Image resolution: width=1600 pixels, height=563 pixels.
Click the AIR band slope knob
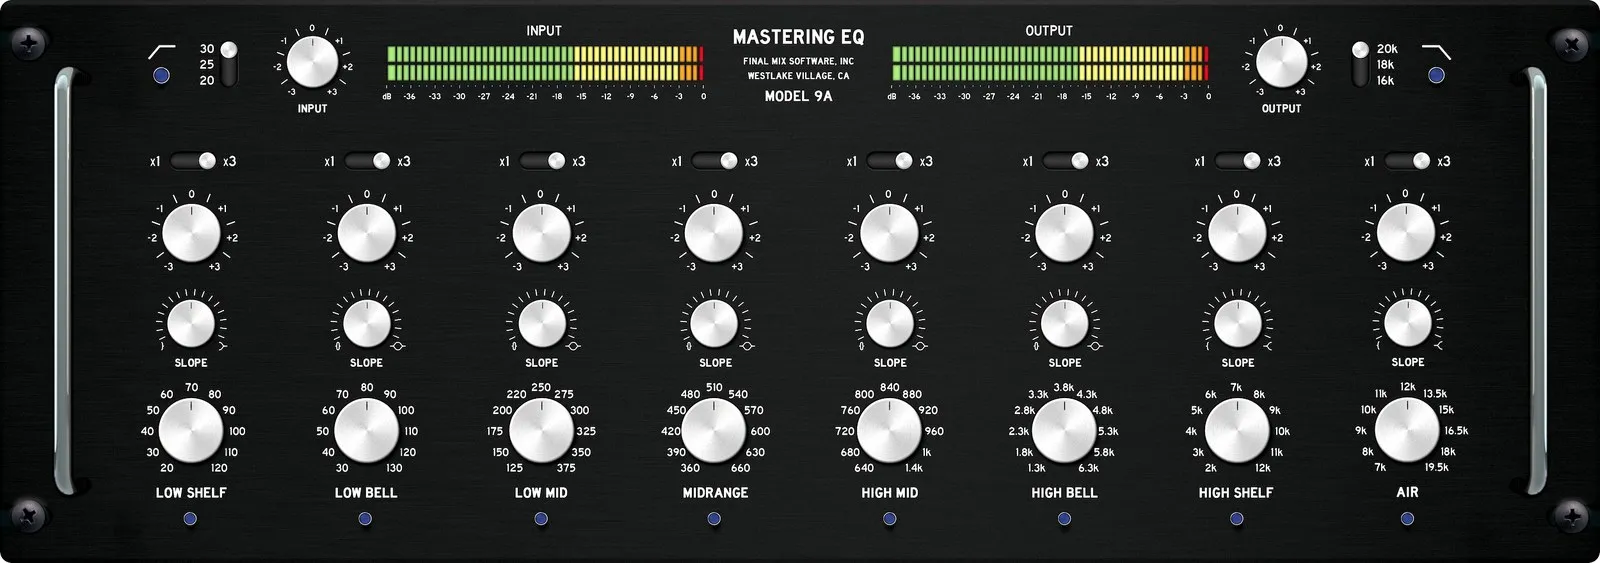coord(1406,323)
